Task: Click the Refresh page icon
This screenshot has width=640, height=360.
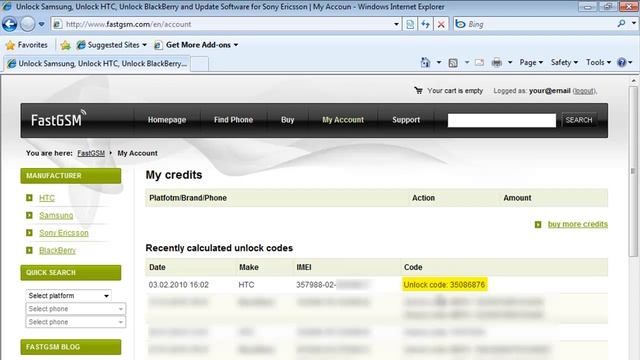Action: [425, 24]
